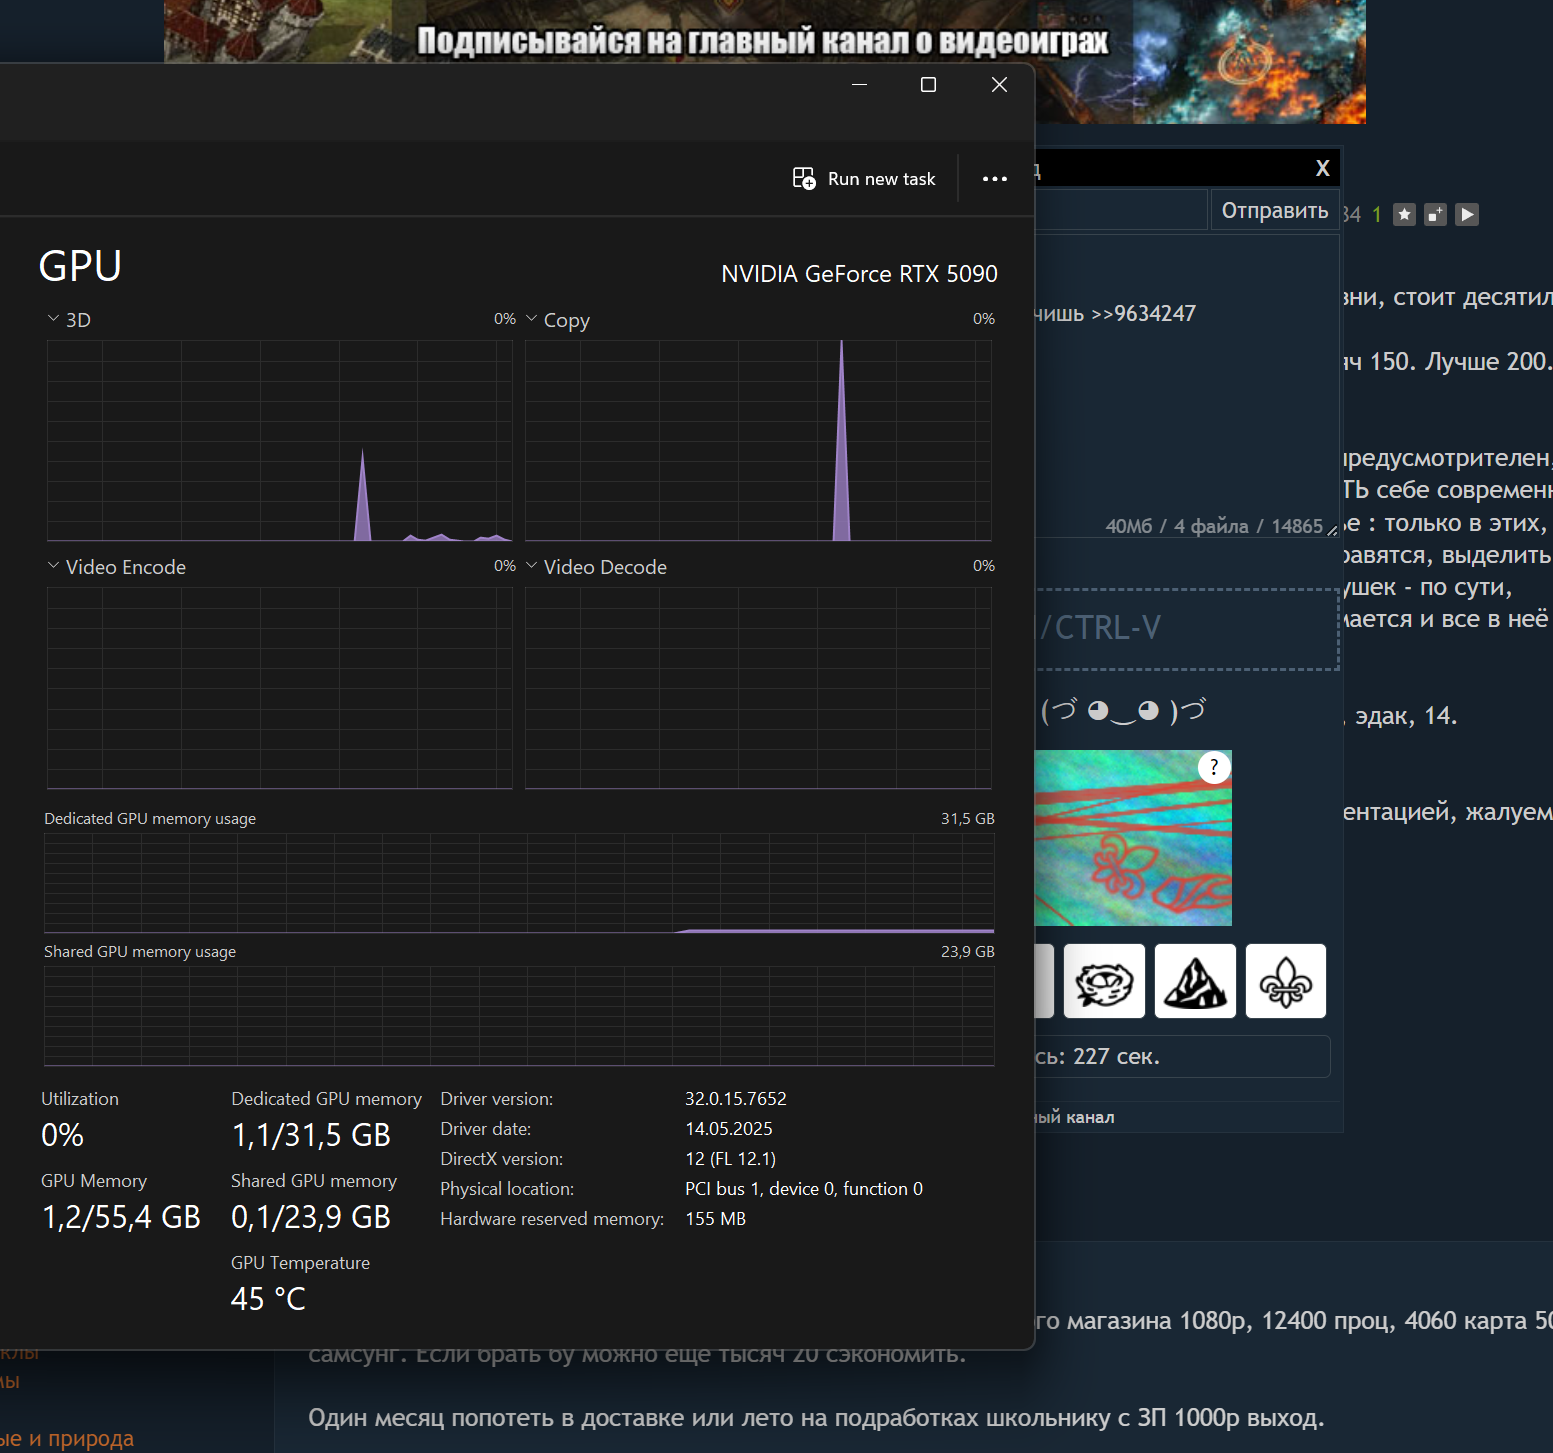Click the Run new task button
This screenshot has height=1453, width=1553.
[x=864, y=179]
